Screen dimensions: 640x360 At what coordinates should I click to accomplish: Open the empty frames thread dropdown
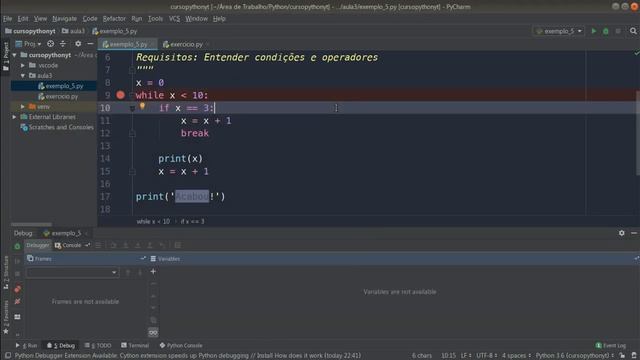pos(73,272)
